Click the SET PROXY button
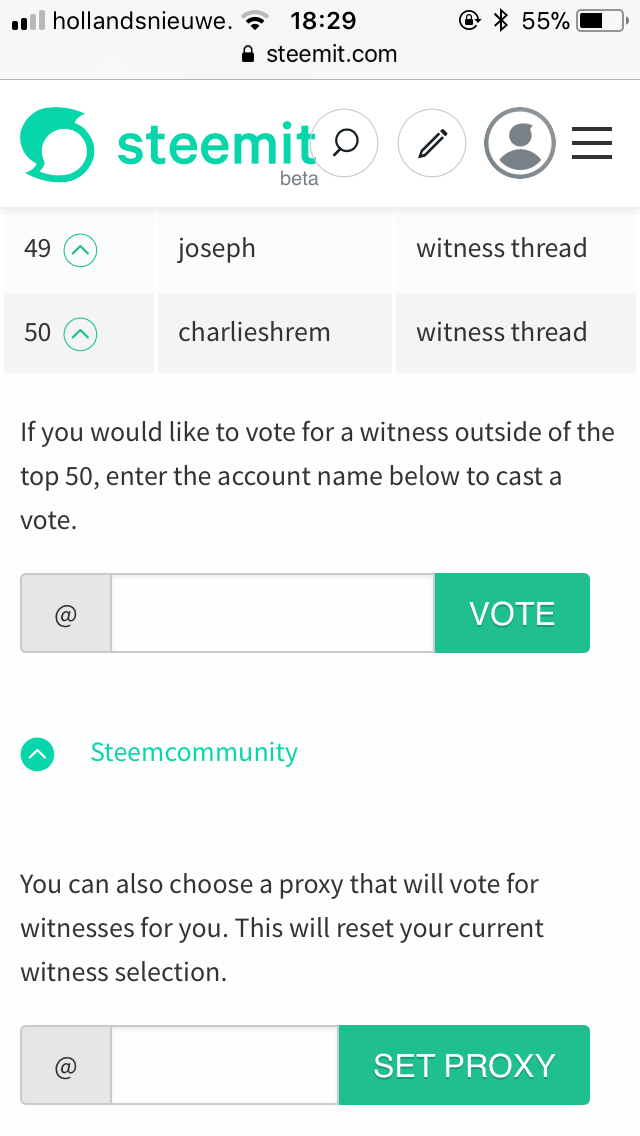 click(465, 1065)
